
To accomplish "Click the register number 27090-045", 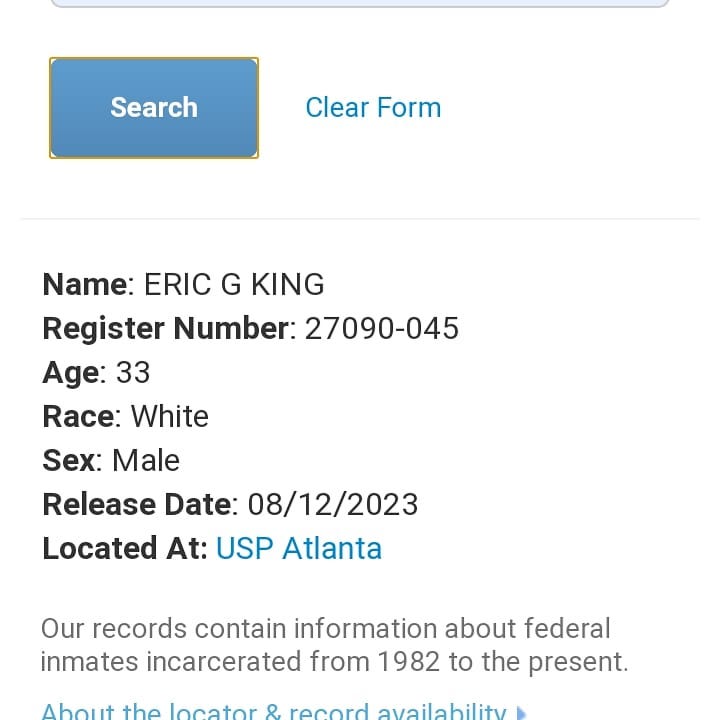I will (x=382, y=328).
